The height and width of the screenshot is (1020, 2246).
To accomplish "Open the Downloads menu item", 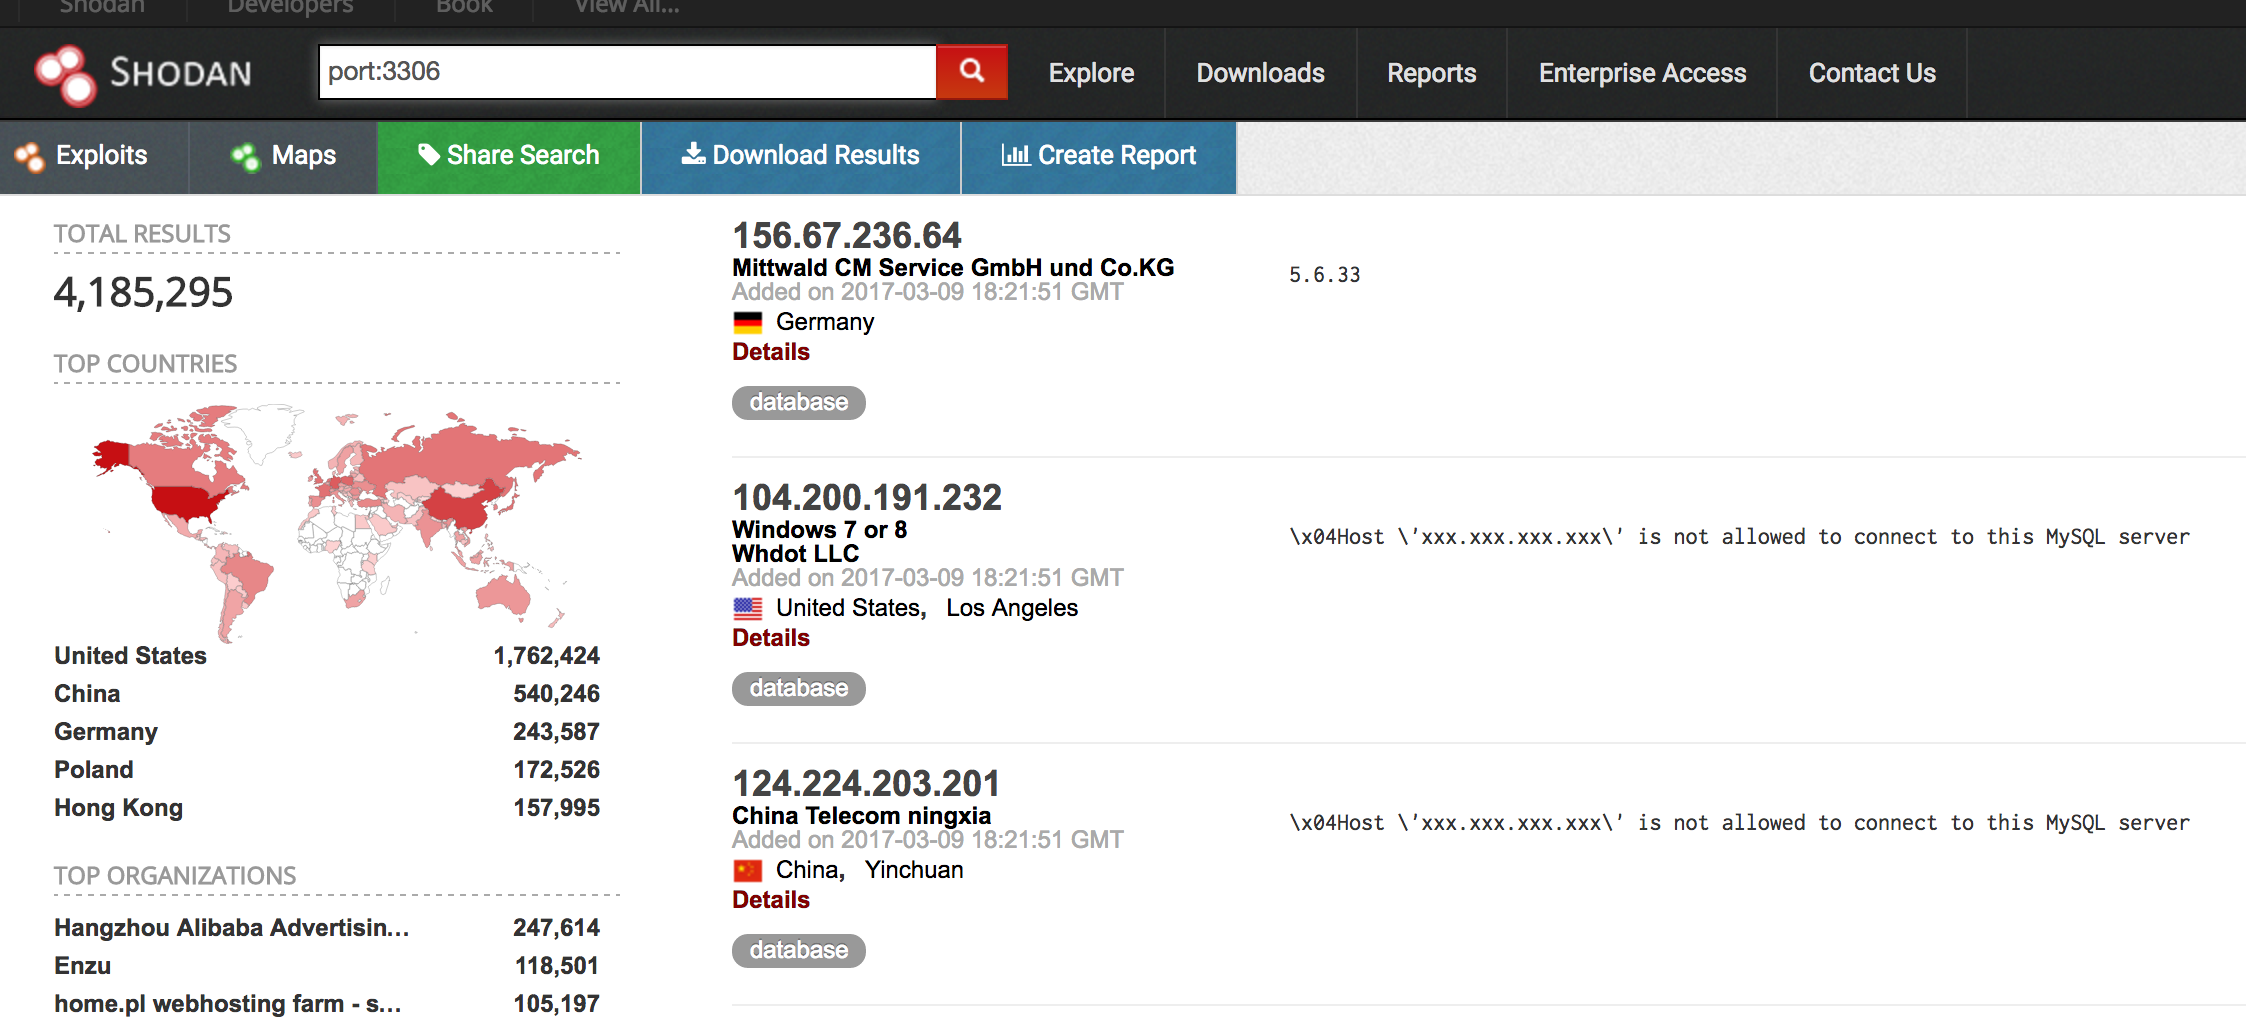I will [1260, 73].
